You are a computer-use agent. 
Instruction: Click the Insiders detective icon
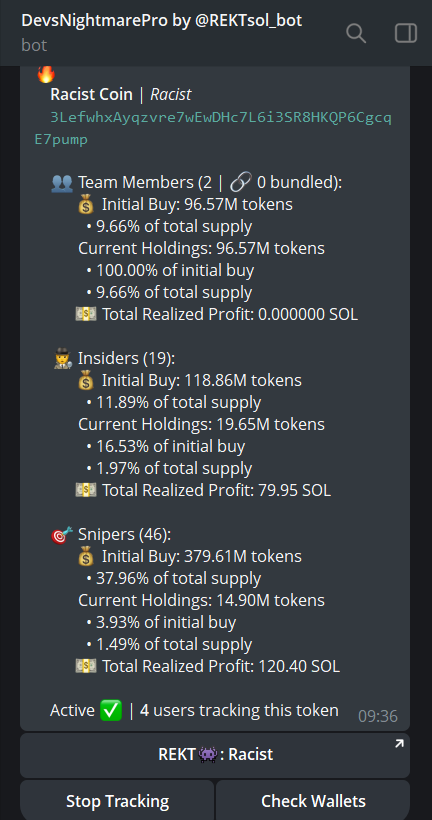pos(62,359)
